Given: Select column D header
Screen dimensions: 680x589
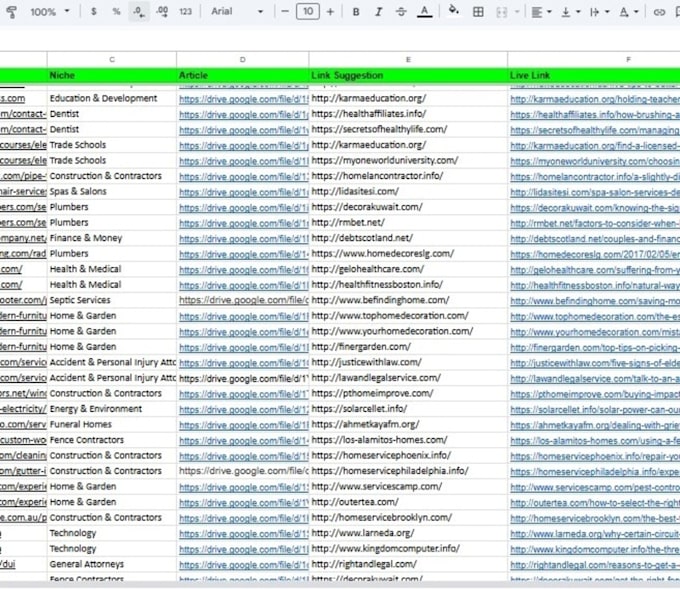Looking at the screenshot, I should point(242,59).
